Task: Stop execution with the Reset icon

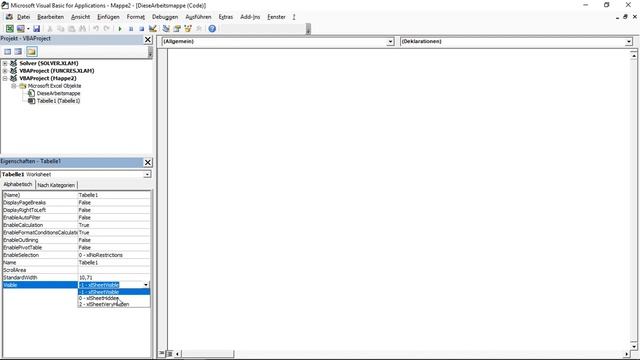Action: point(141,29)
